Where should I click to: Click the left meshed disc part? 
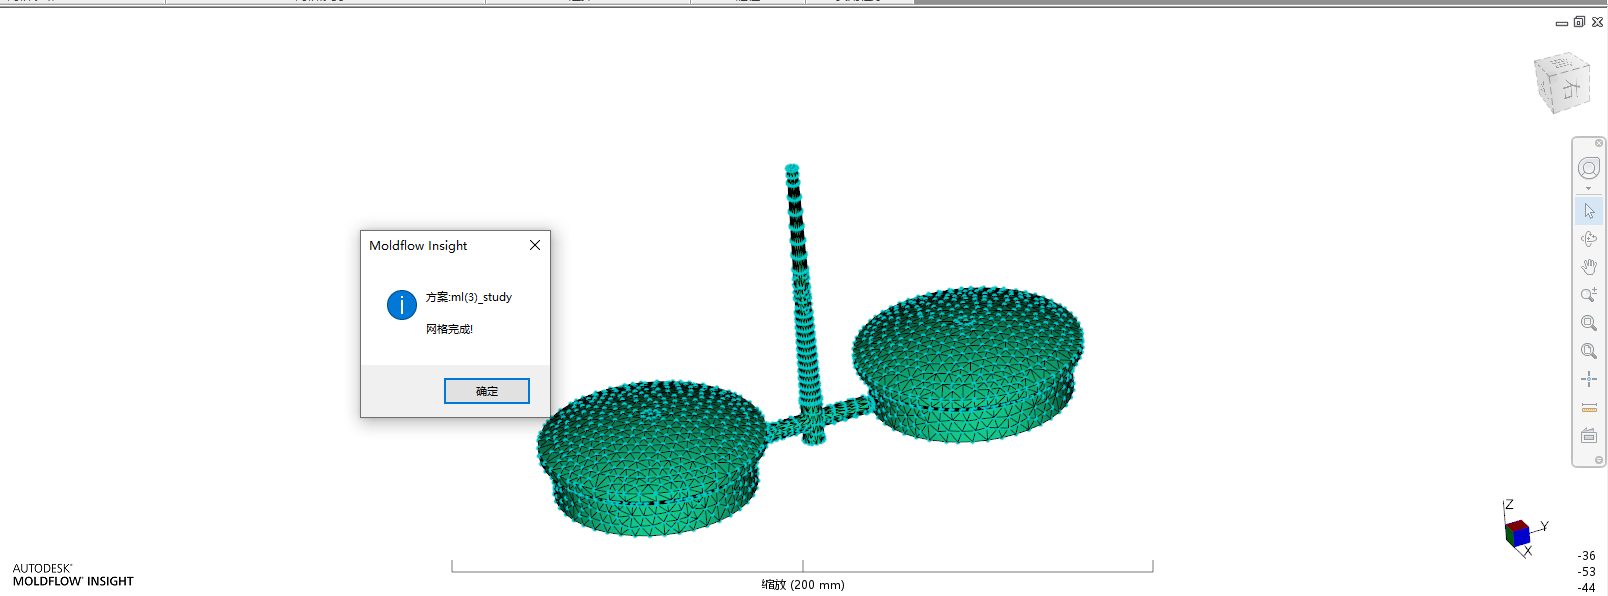coord(652,457)
